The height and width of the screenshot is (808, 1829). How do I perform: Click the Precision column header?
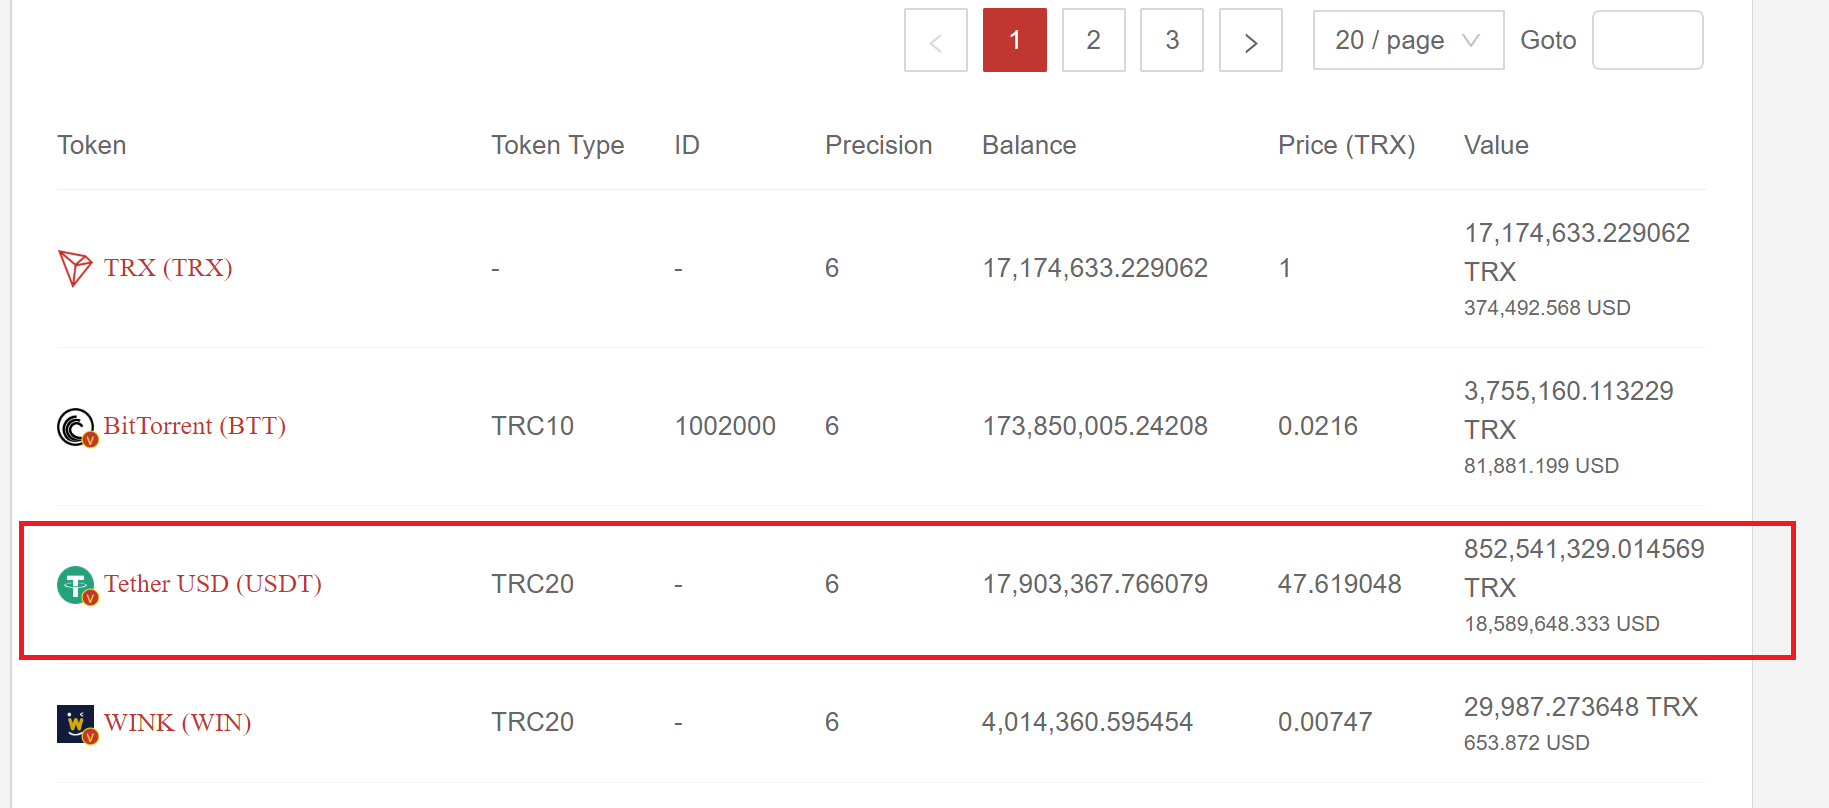pos(878,146)
